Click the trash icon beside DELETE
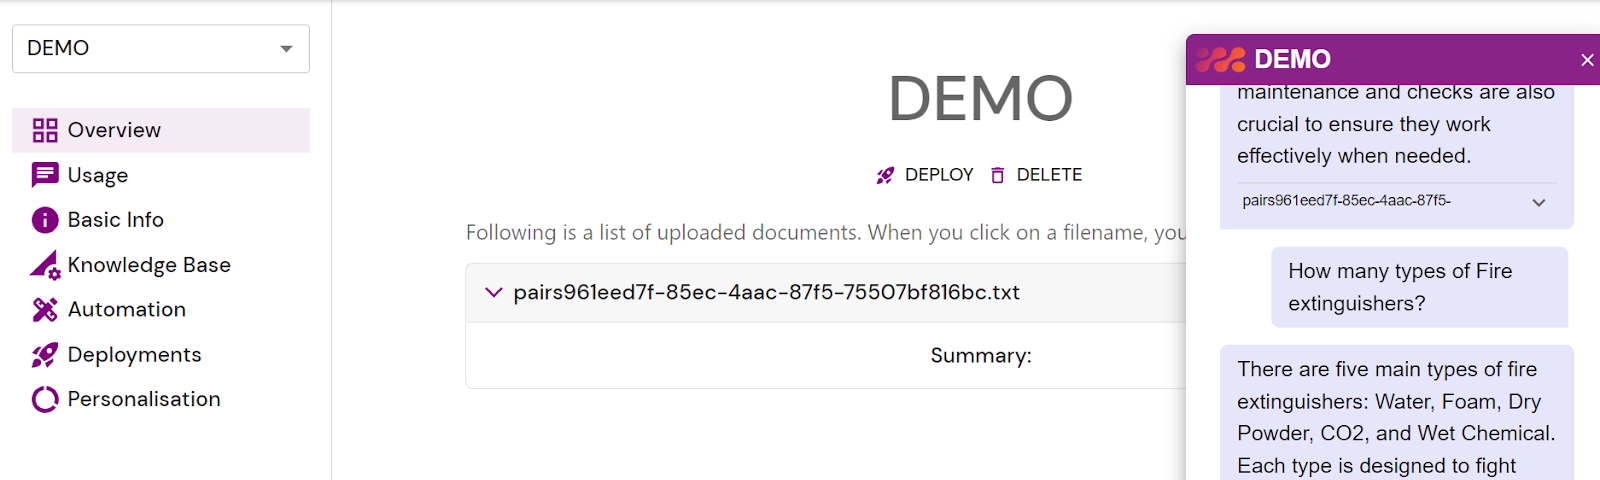Screen dimensions: 1600x480 click(997, 175)
